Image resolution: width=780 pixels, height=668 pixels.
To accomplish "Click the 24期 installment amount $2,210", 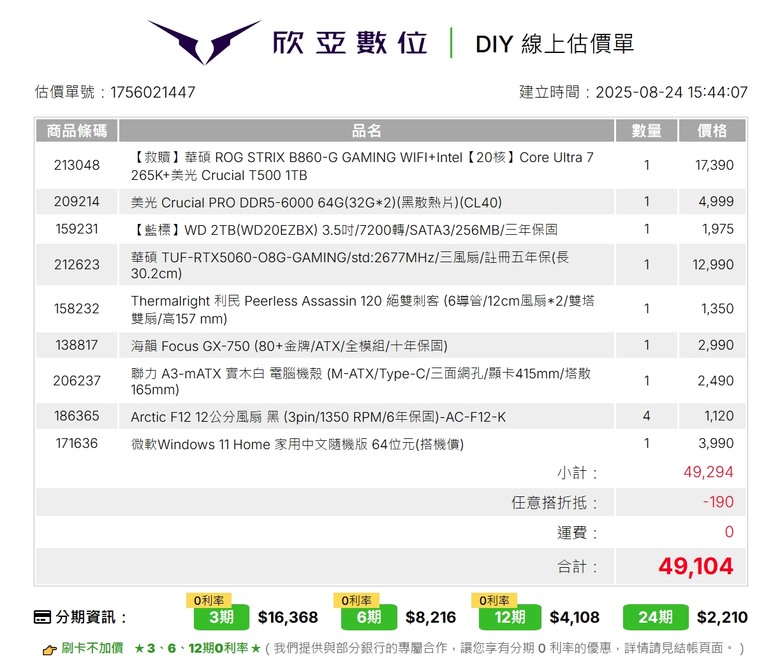I will point(722,617).
